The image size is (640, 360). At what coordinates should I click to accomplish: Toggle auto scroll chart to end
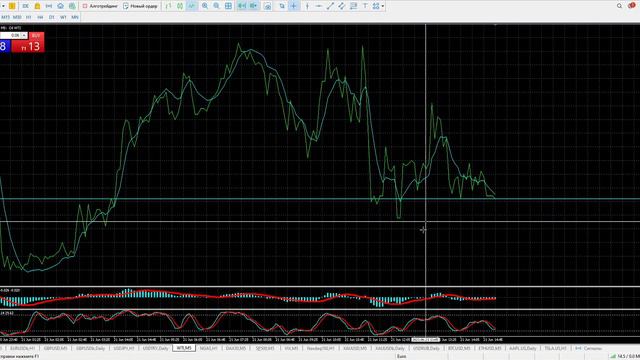pyautogui.click(x=242, y=6)
